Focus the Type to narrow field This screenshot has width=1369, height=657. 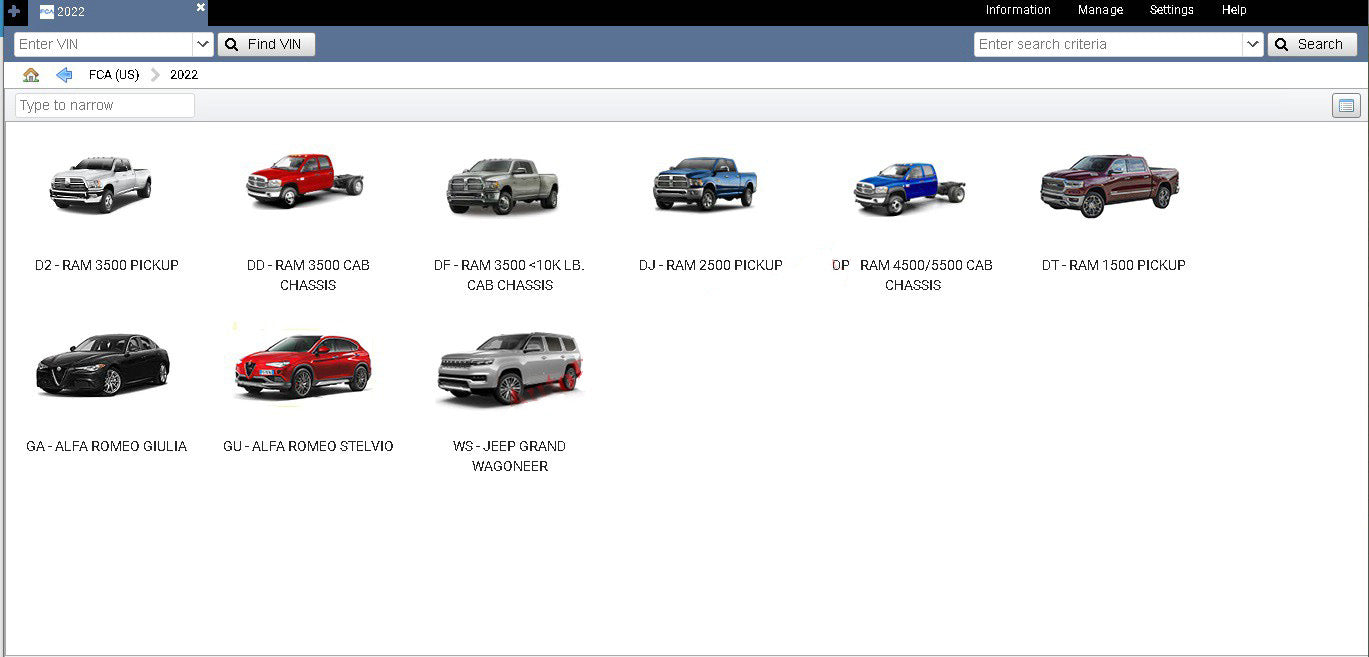click(x=105, y=105)
